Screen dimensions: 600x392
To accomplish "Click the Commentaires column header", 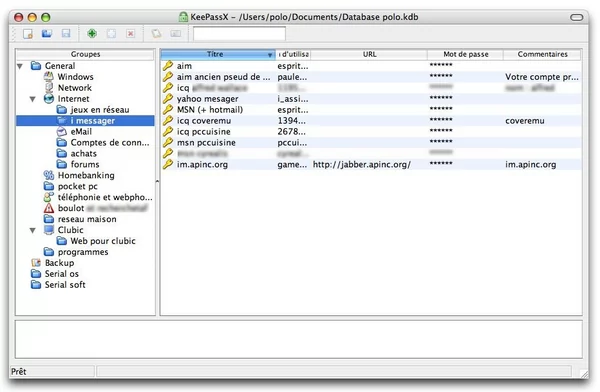I will click(x=543, y=54).
